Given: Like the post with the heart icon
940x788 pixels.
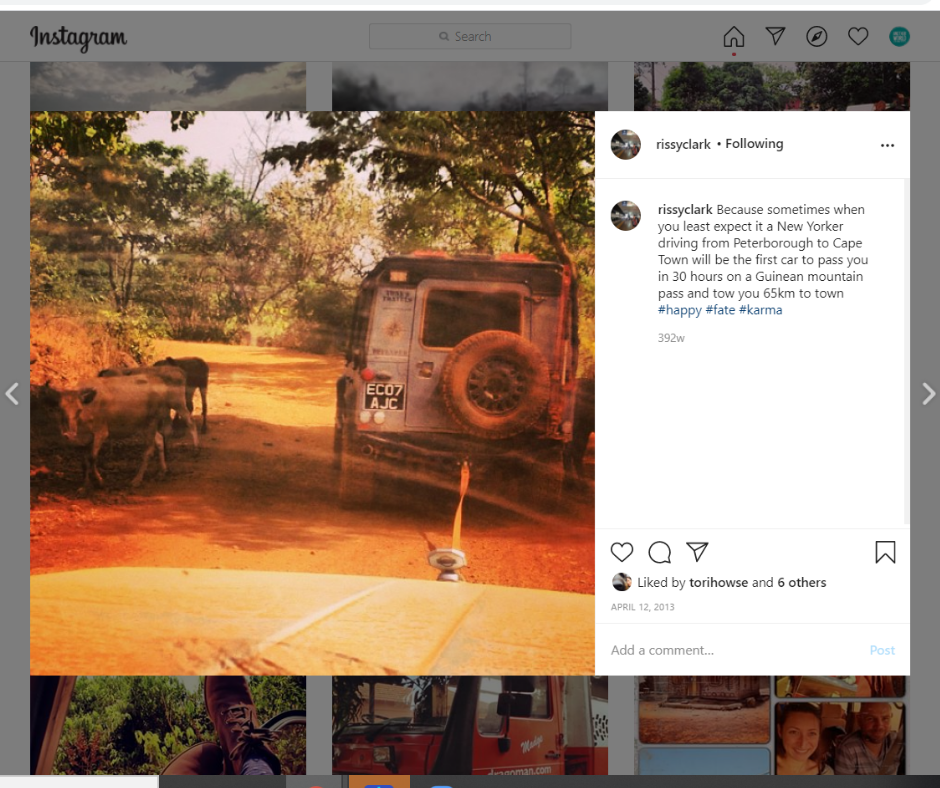Looking at the screenshot, I should pos(622,552).
